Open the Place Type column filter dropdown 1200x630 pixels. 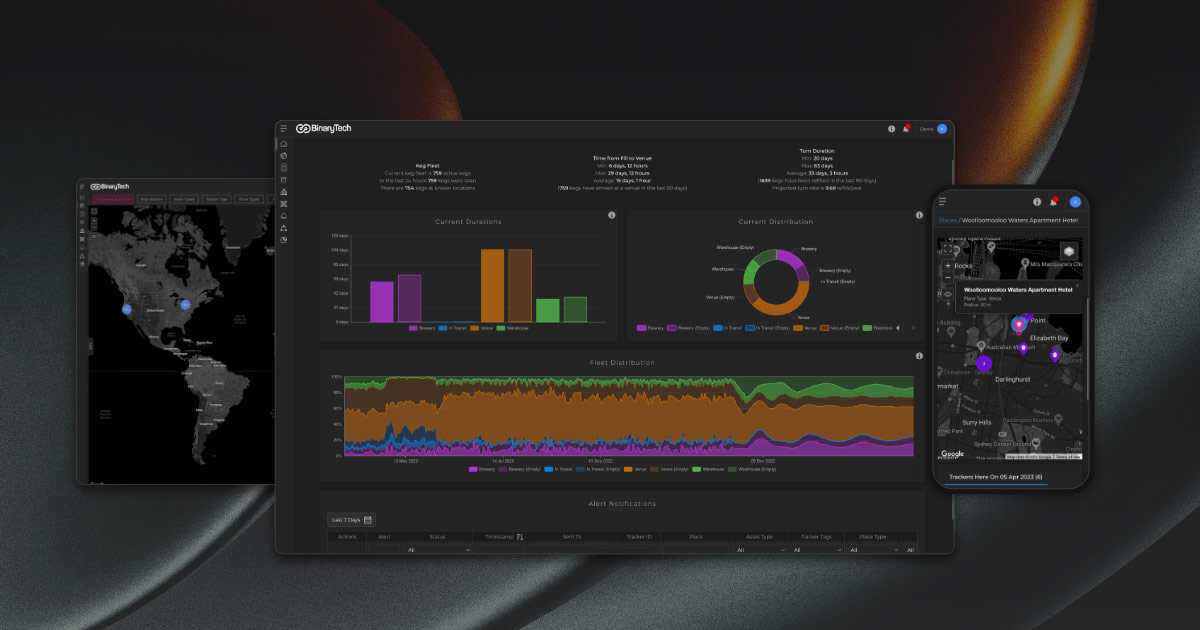click(x=873, y=549)
